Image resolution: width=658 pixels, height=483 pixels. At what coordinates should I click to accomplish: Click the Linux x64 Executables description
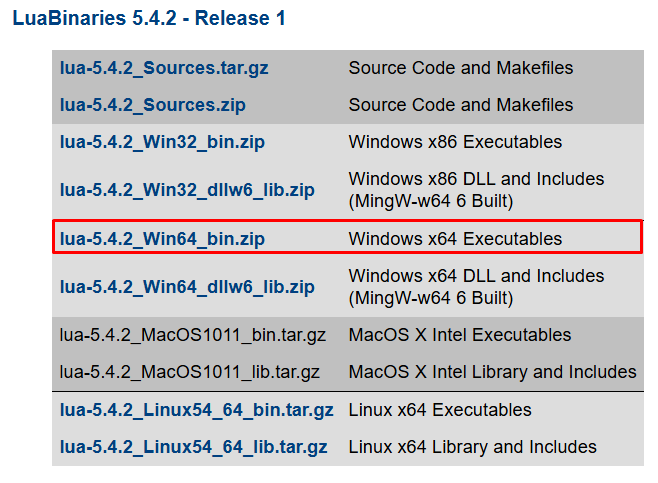pos(440,410)
